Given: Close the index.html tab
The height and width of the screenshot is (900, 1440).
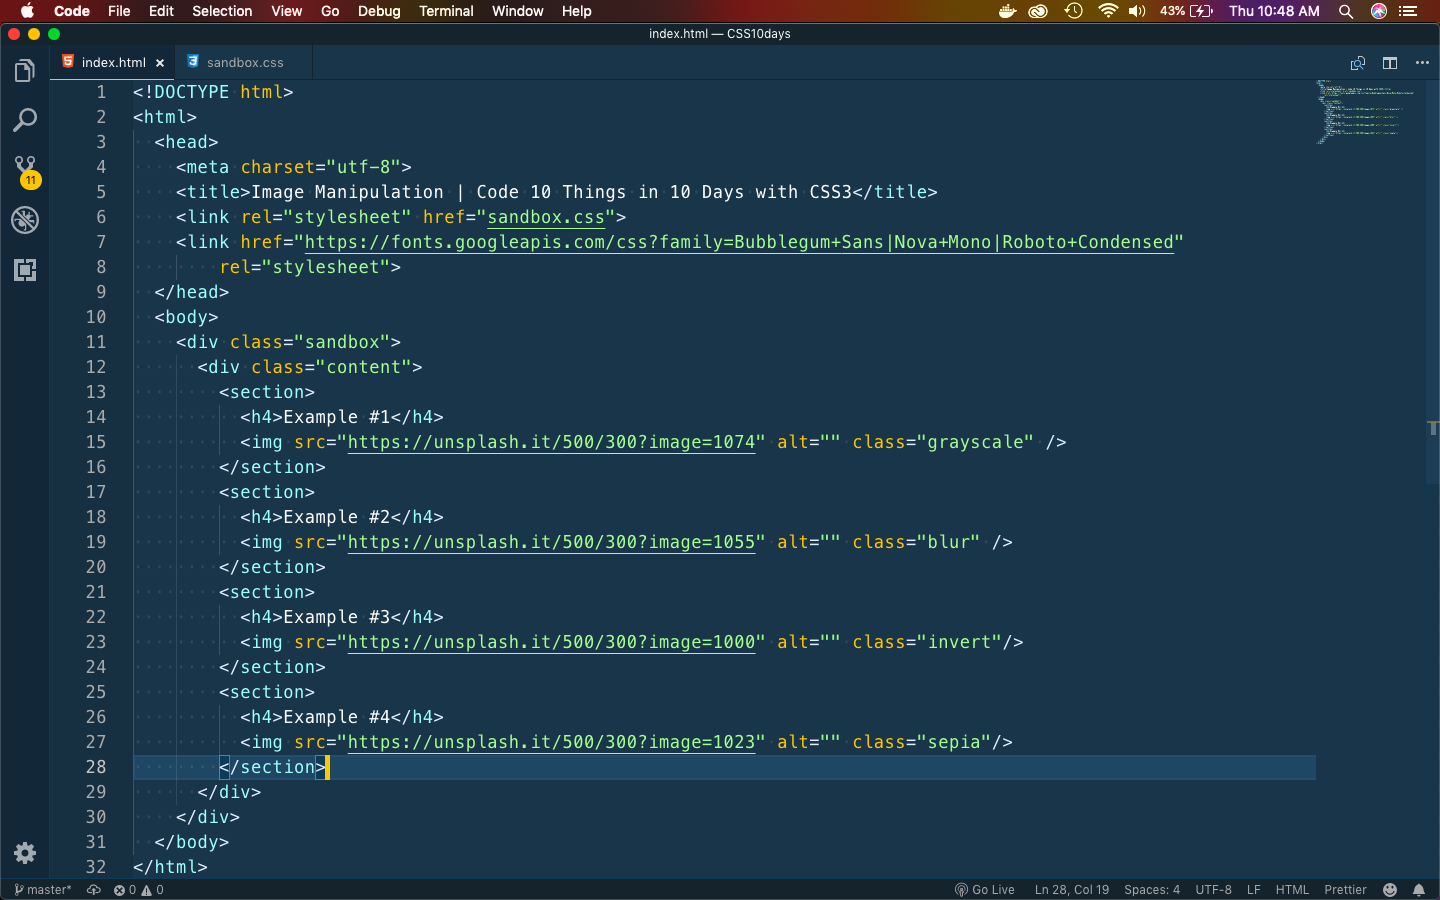Looking at the screenshot, I should [160, 63].
